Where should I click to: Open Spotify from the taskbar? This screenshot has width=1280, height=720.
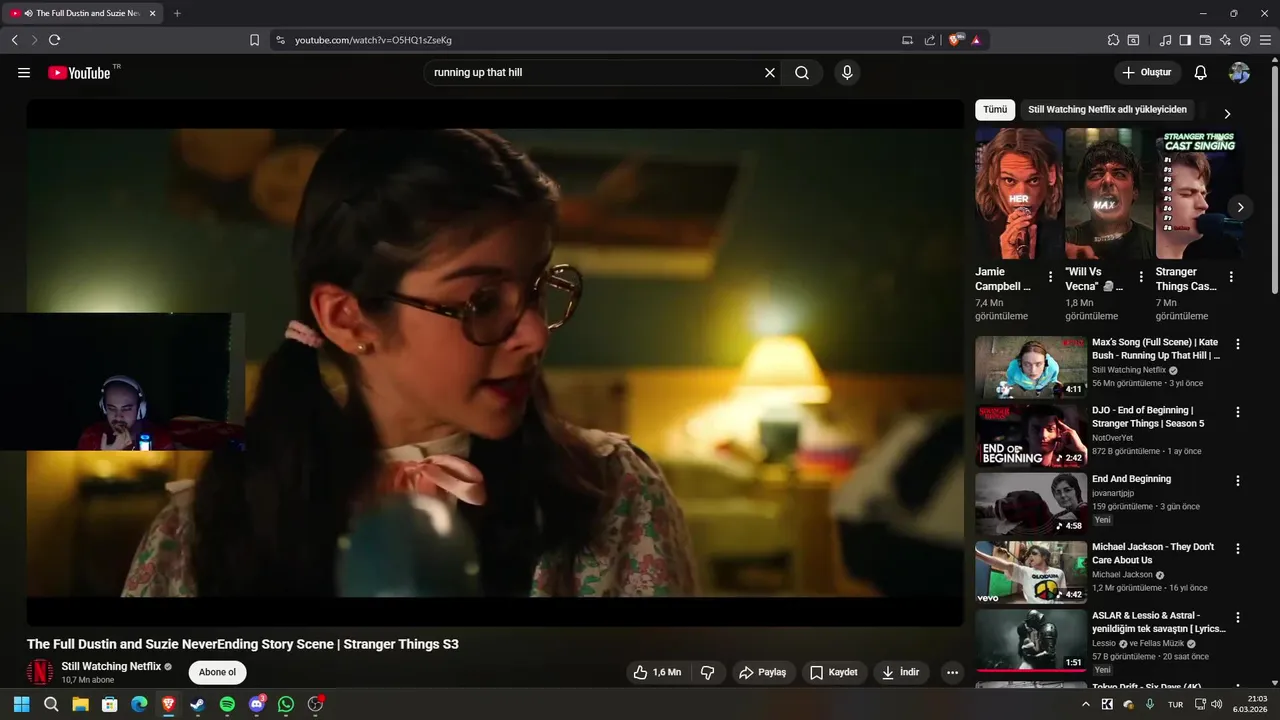point(227,704)
